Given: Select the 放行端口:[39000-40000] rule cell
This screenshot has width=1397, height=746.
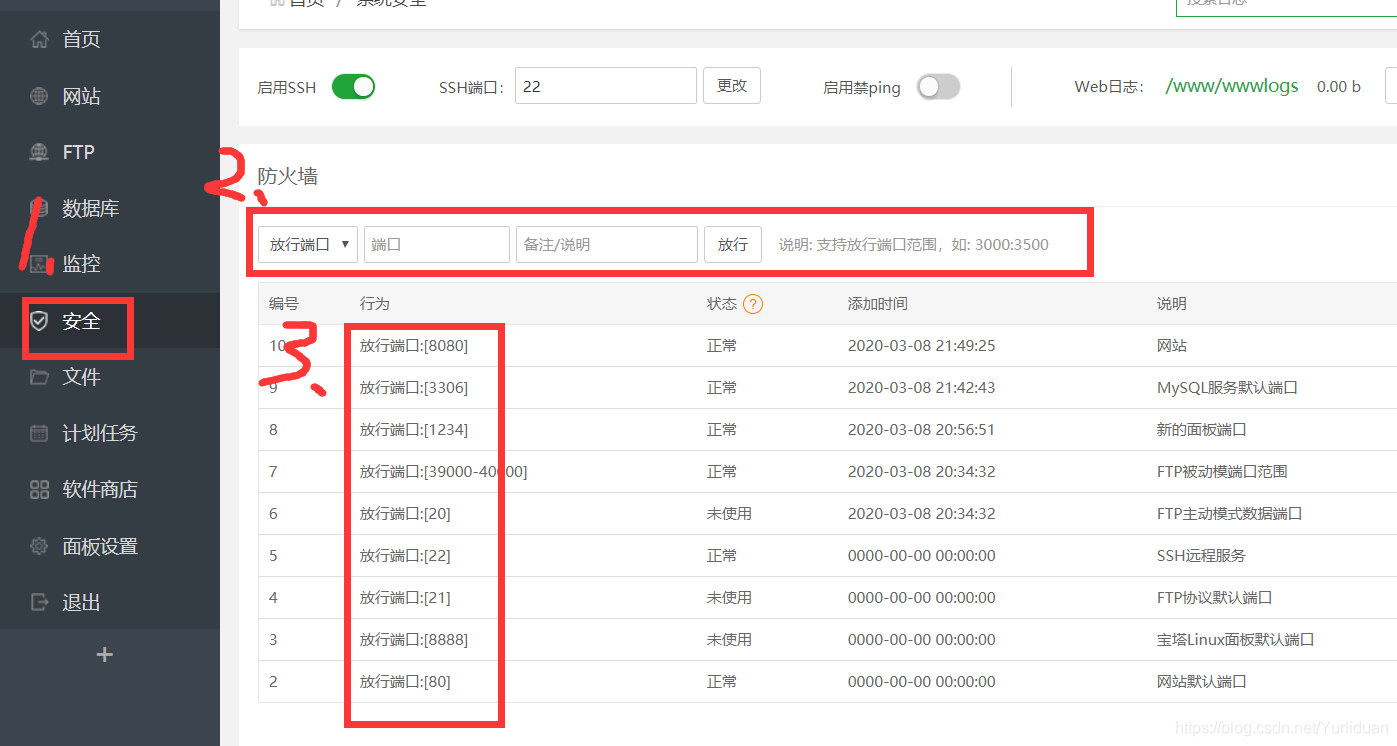Looking at the screenshot, I should pos(443,472).
